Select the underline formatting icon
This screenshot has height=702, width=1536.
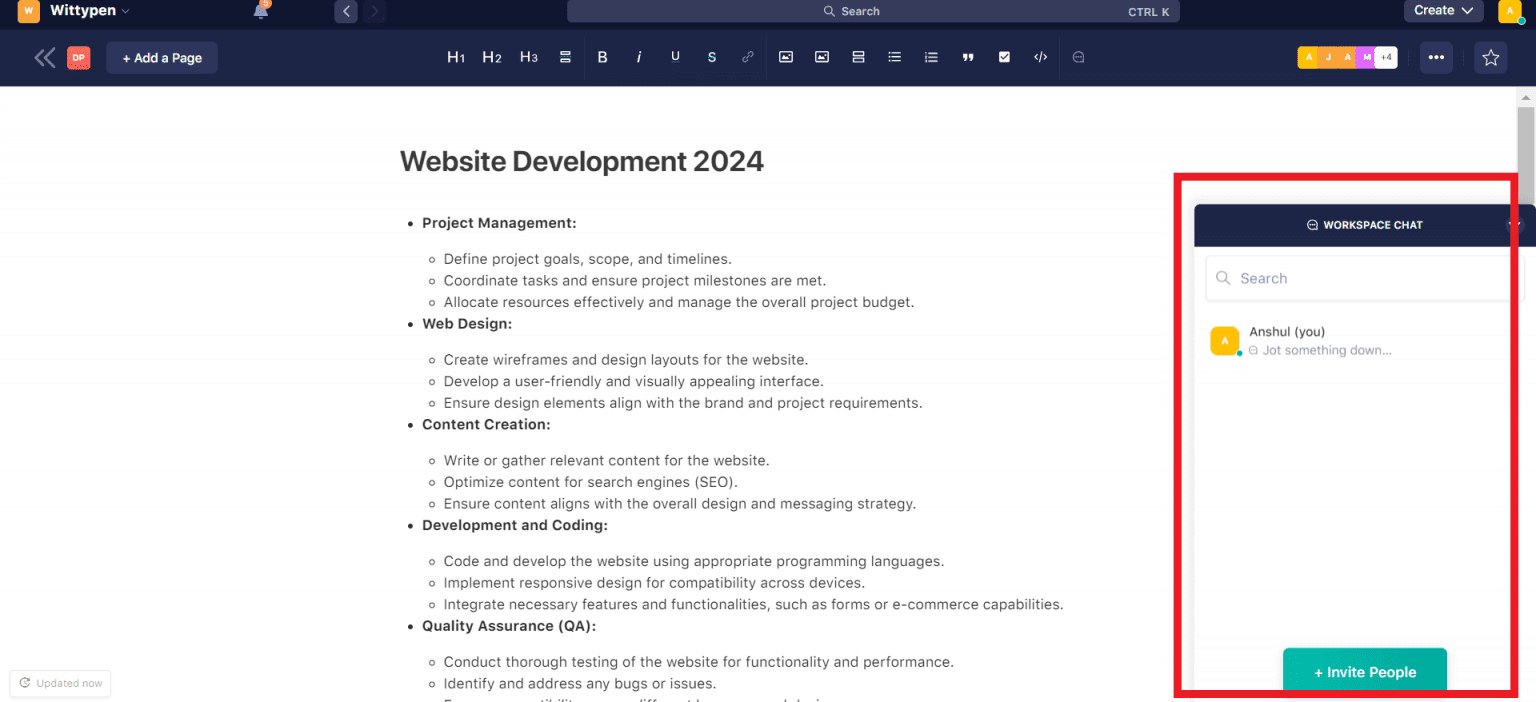point(675,57)
